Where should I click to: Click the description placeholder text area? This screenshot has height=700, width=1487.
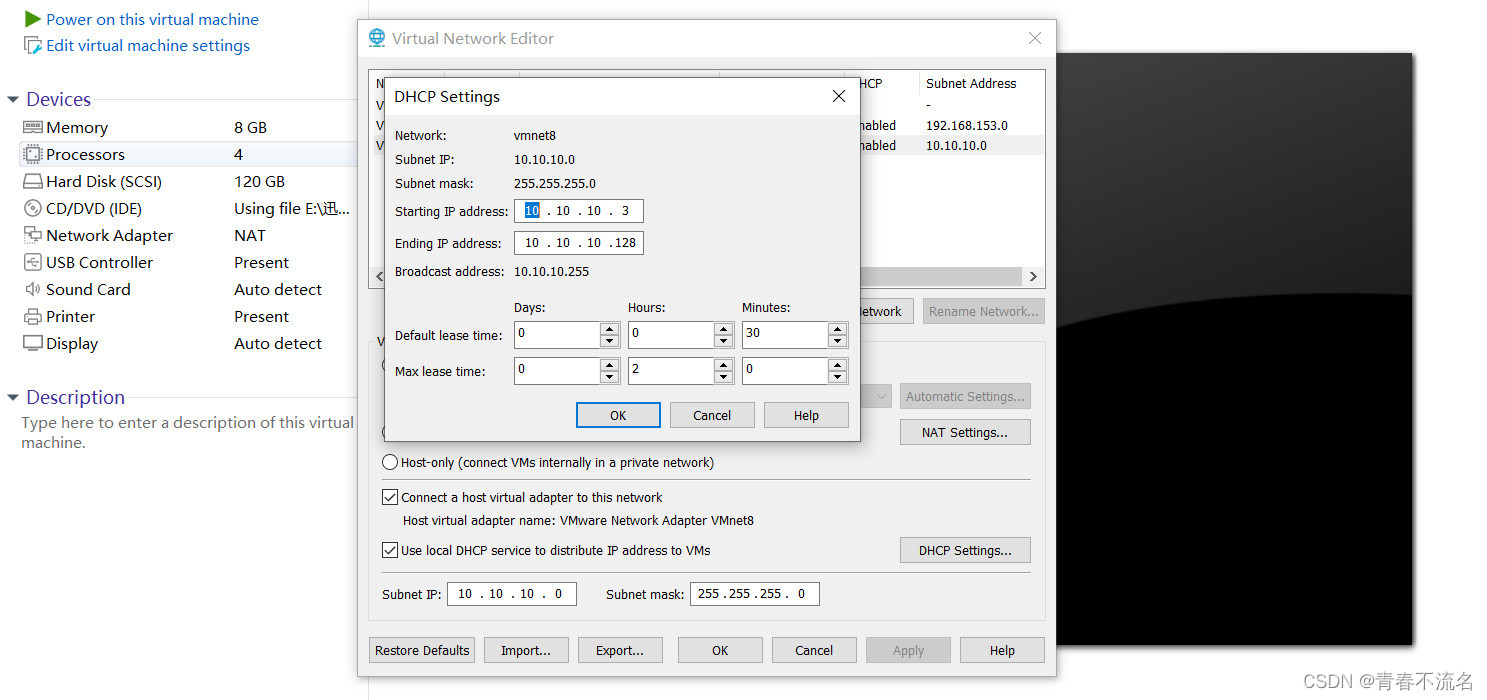tap(188, 432)
